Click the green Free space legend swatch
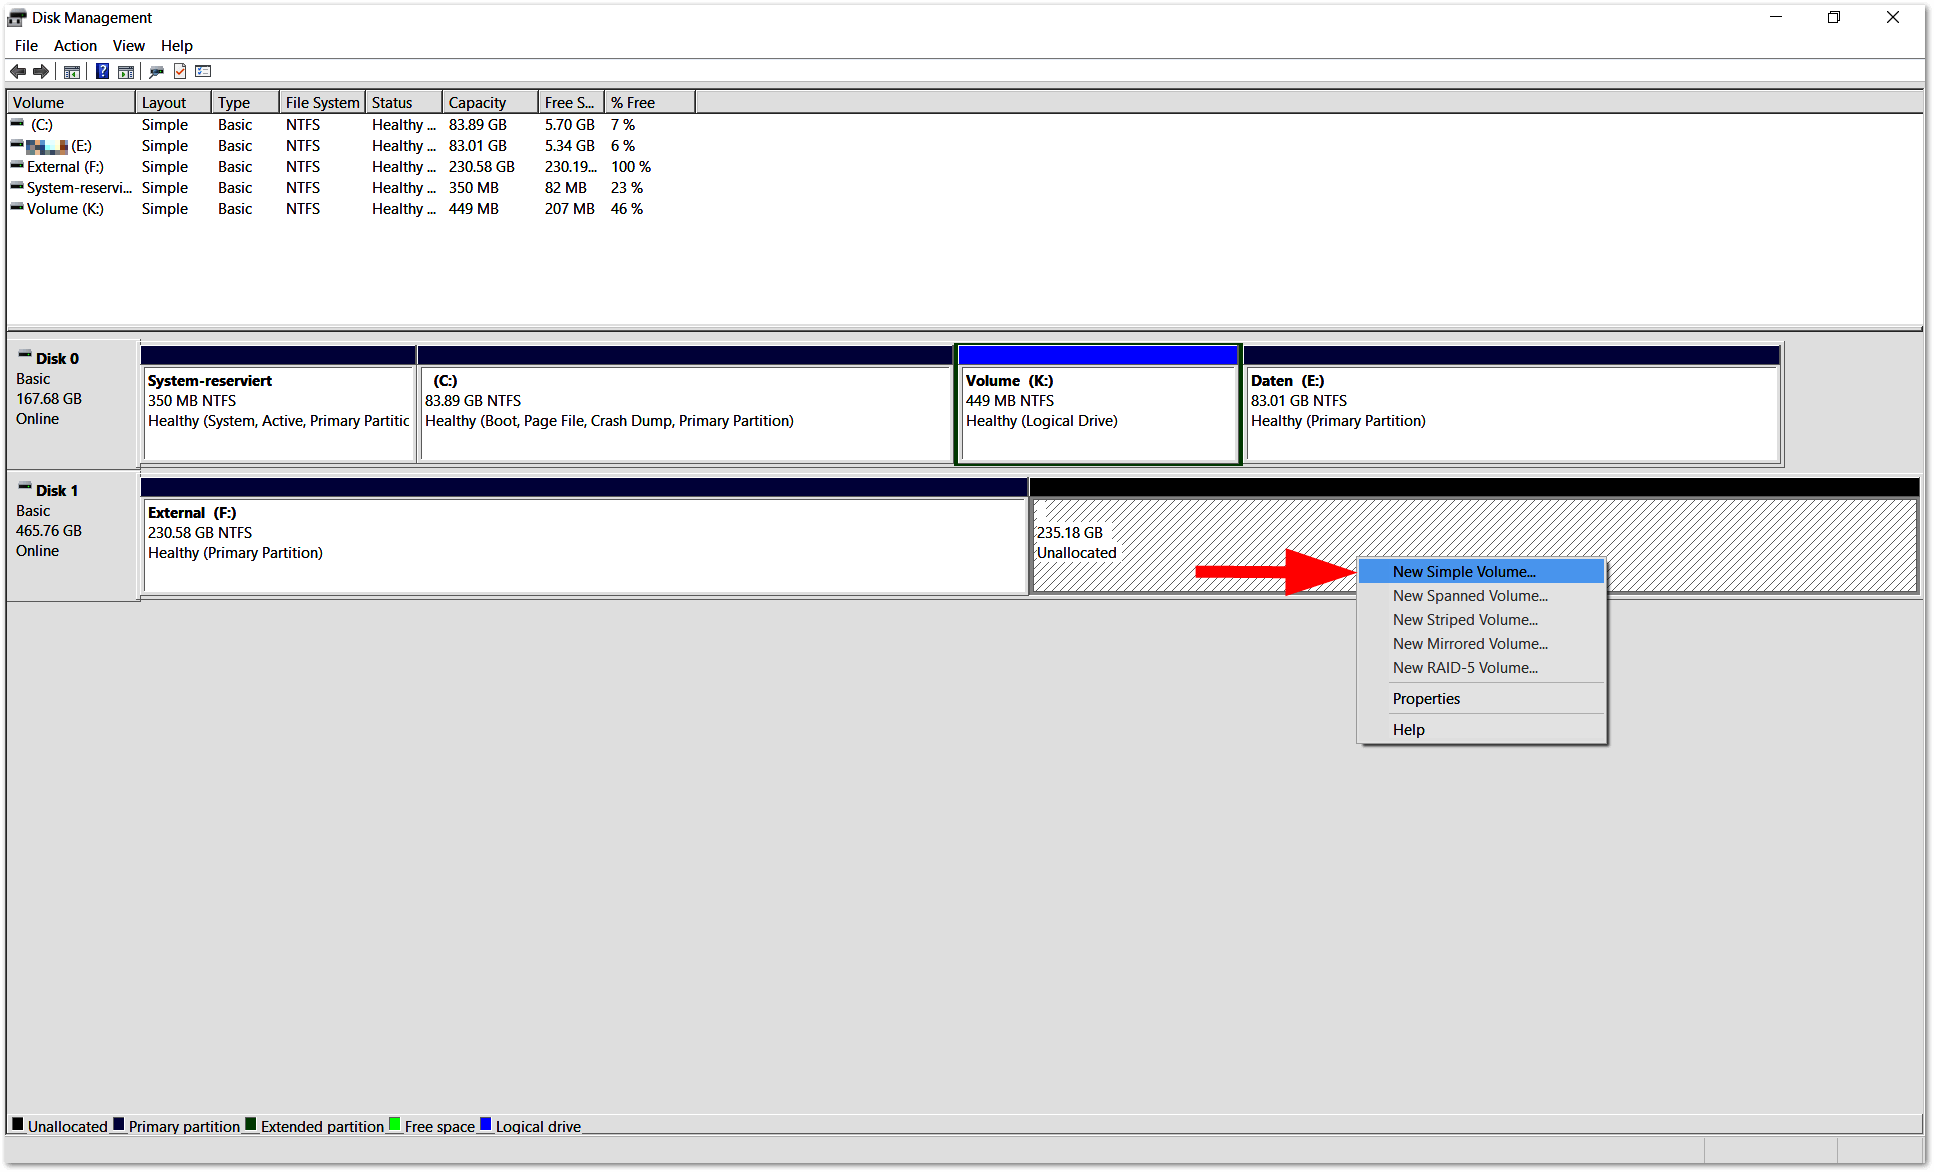 pyautogui.click(x=395, y=1125)
